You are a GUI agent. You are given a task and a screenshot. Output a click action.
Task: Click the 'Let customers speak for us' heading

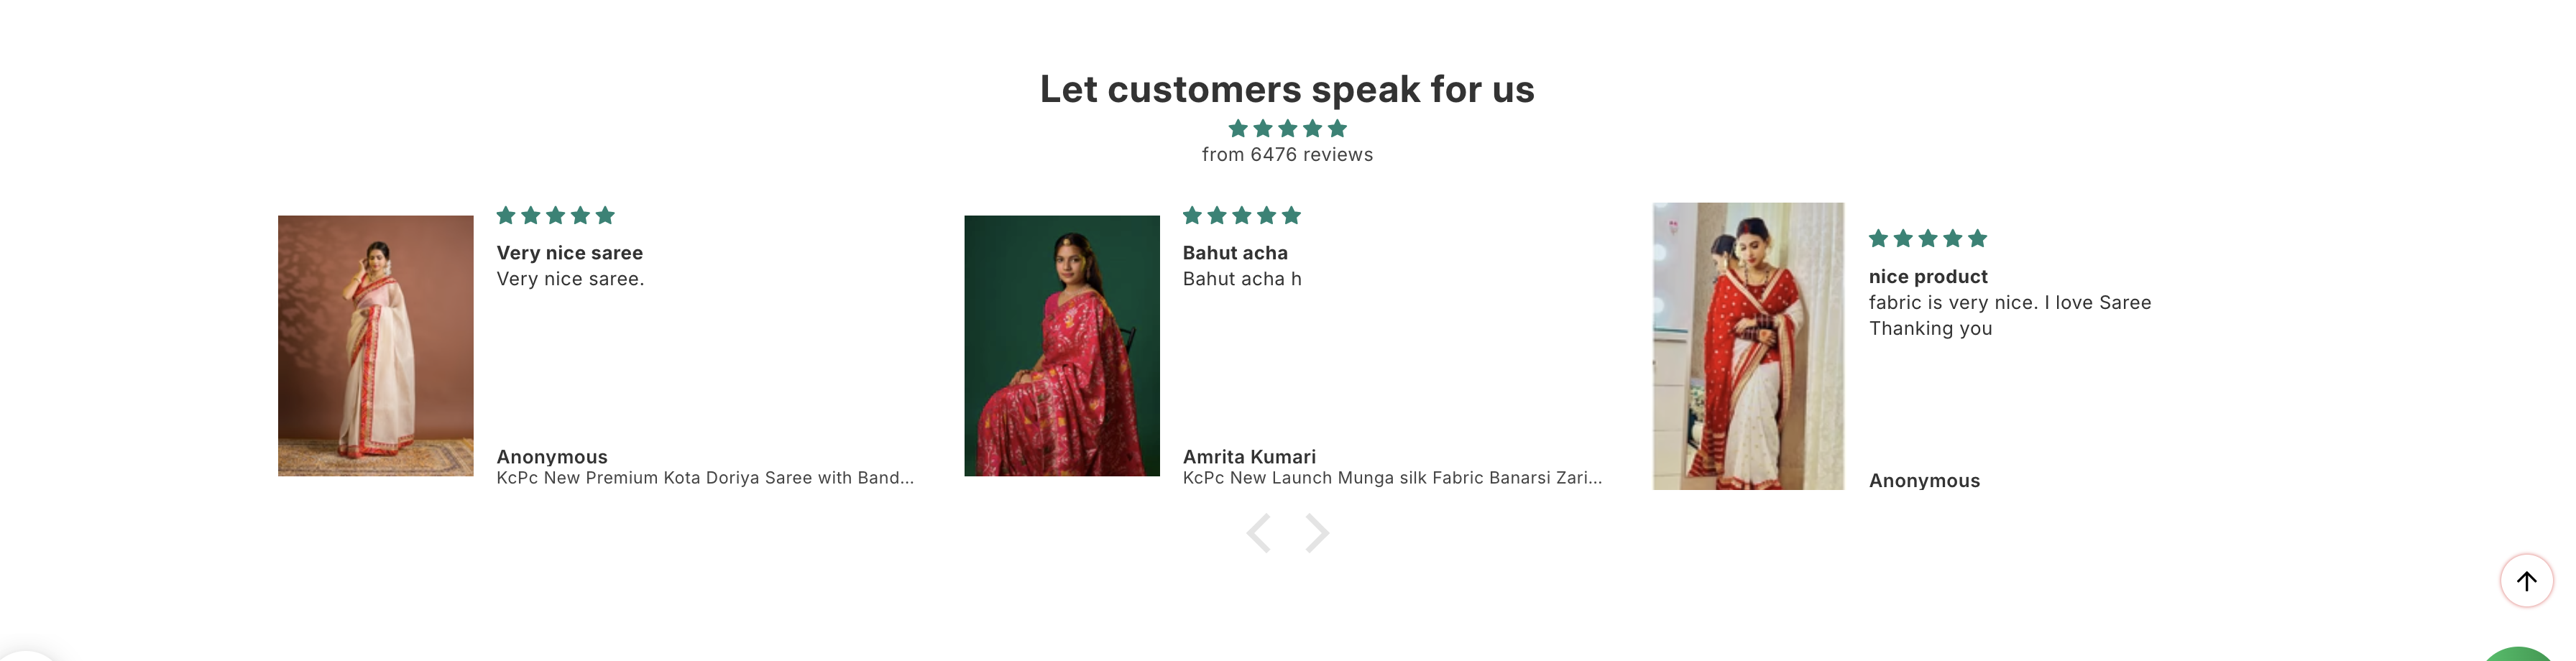pos(1288,89)
